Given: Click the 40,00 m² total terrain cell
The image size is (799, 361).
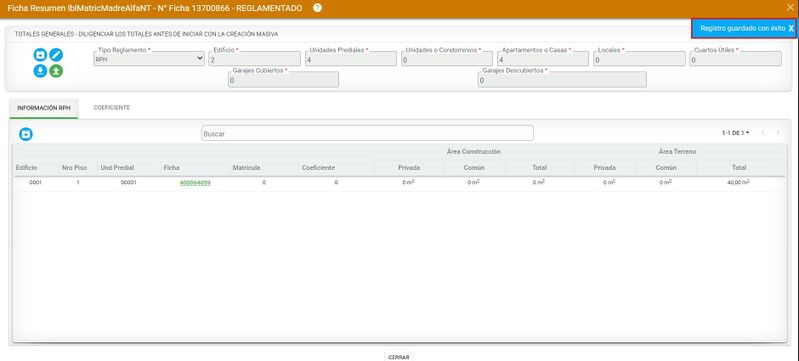Looking at the screenshot, I should [x=738, y=183].
